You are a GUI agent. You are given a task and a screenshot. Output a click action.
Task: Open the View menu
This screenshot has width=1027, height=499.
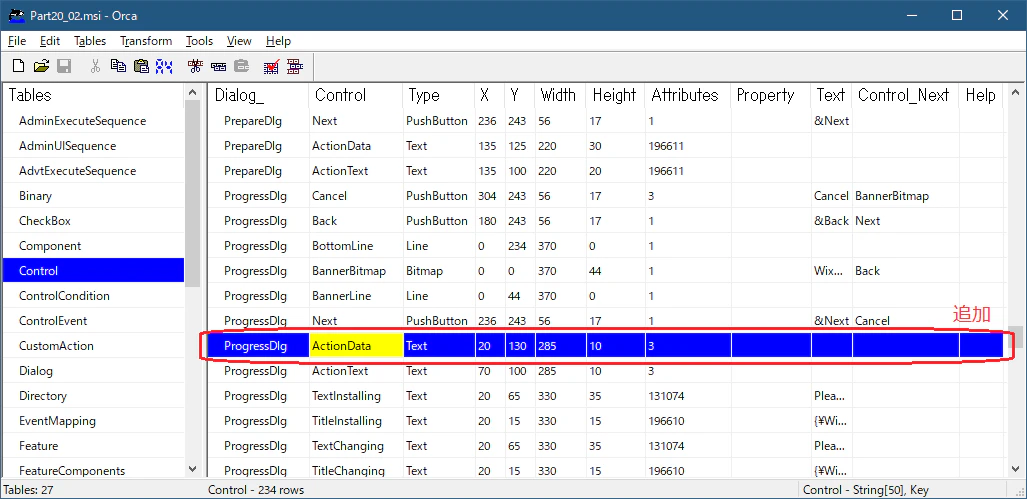pyautogui.click(x=239, y=41)
